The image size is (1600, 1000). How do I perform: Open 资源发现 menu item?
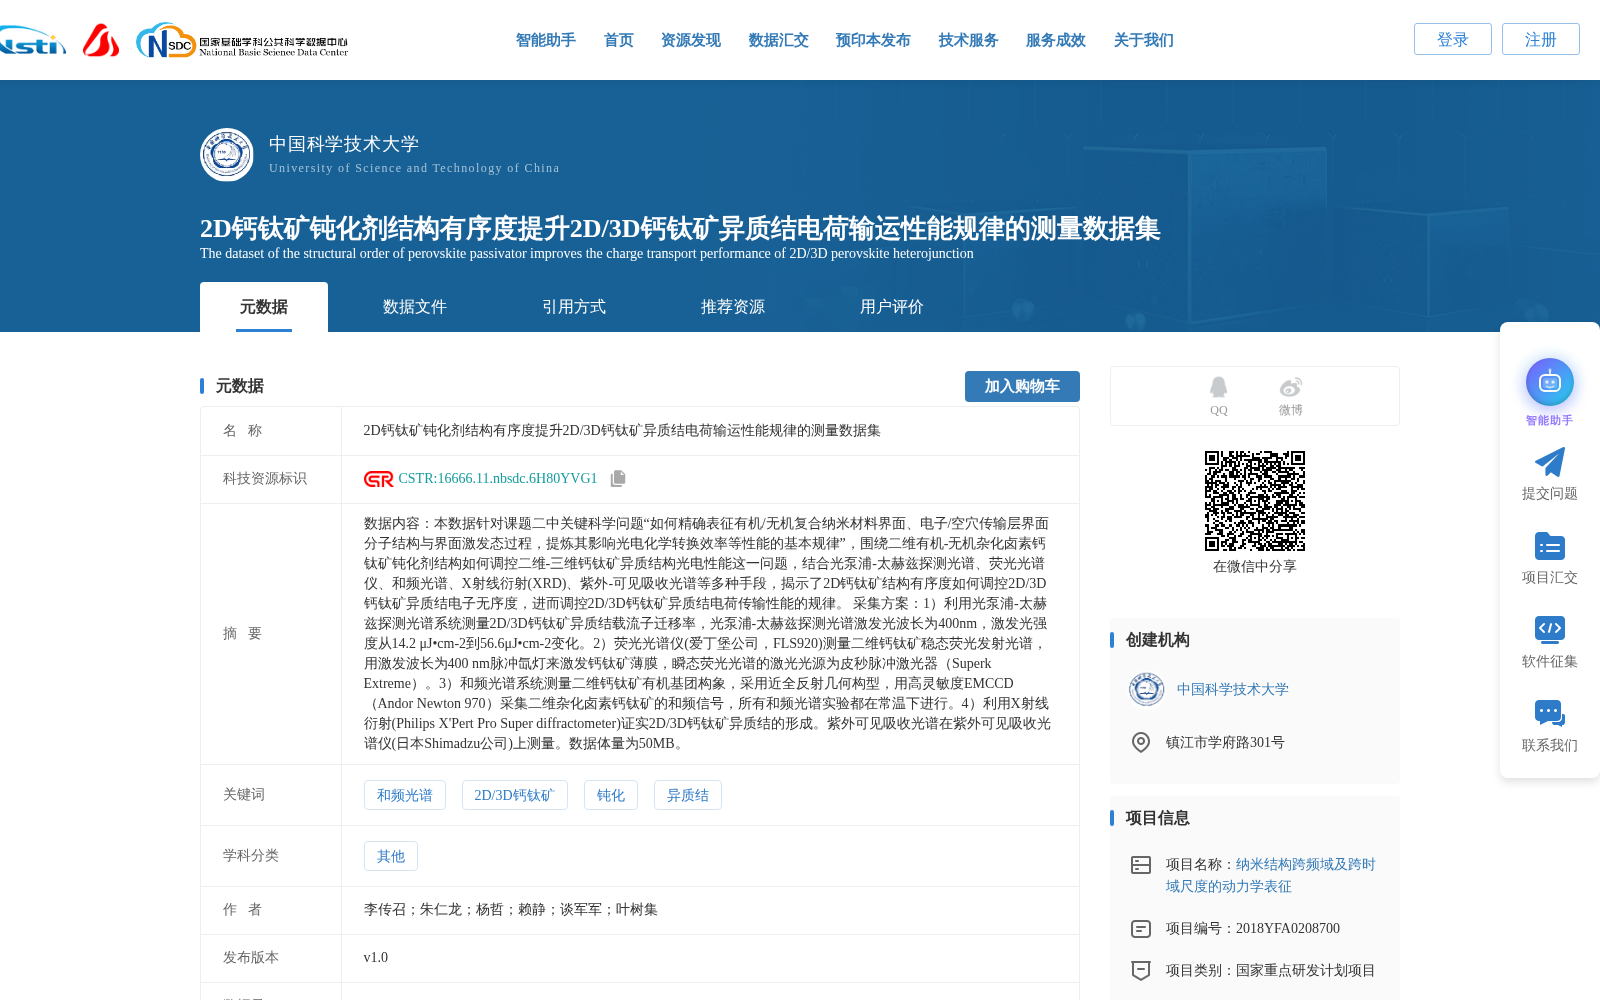(691, 40)
